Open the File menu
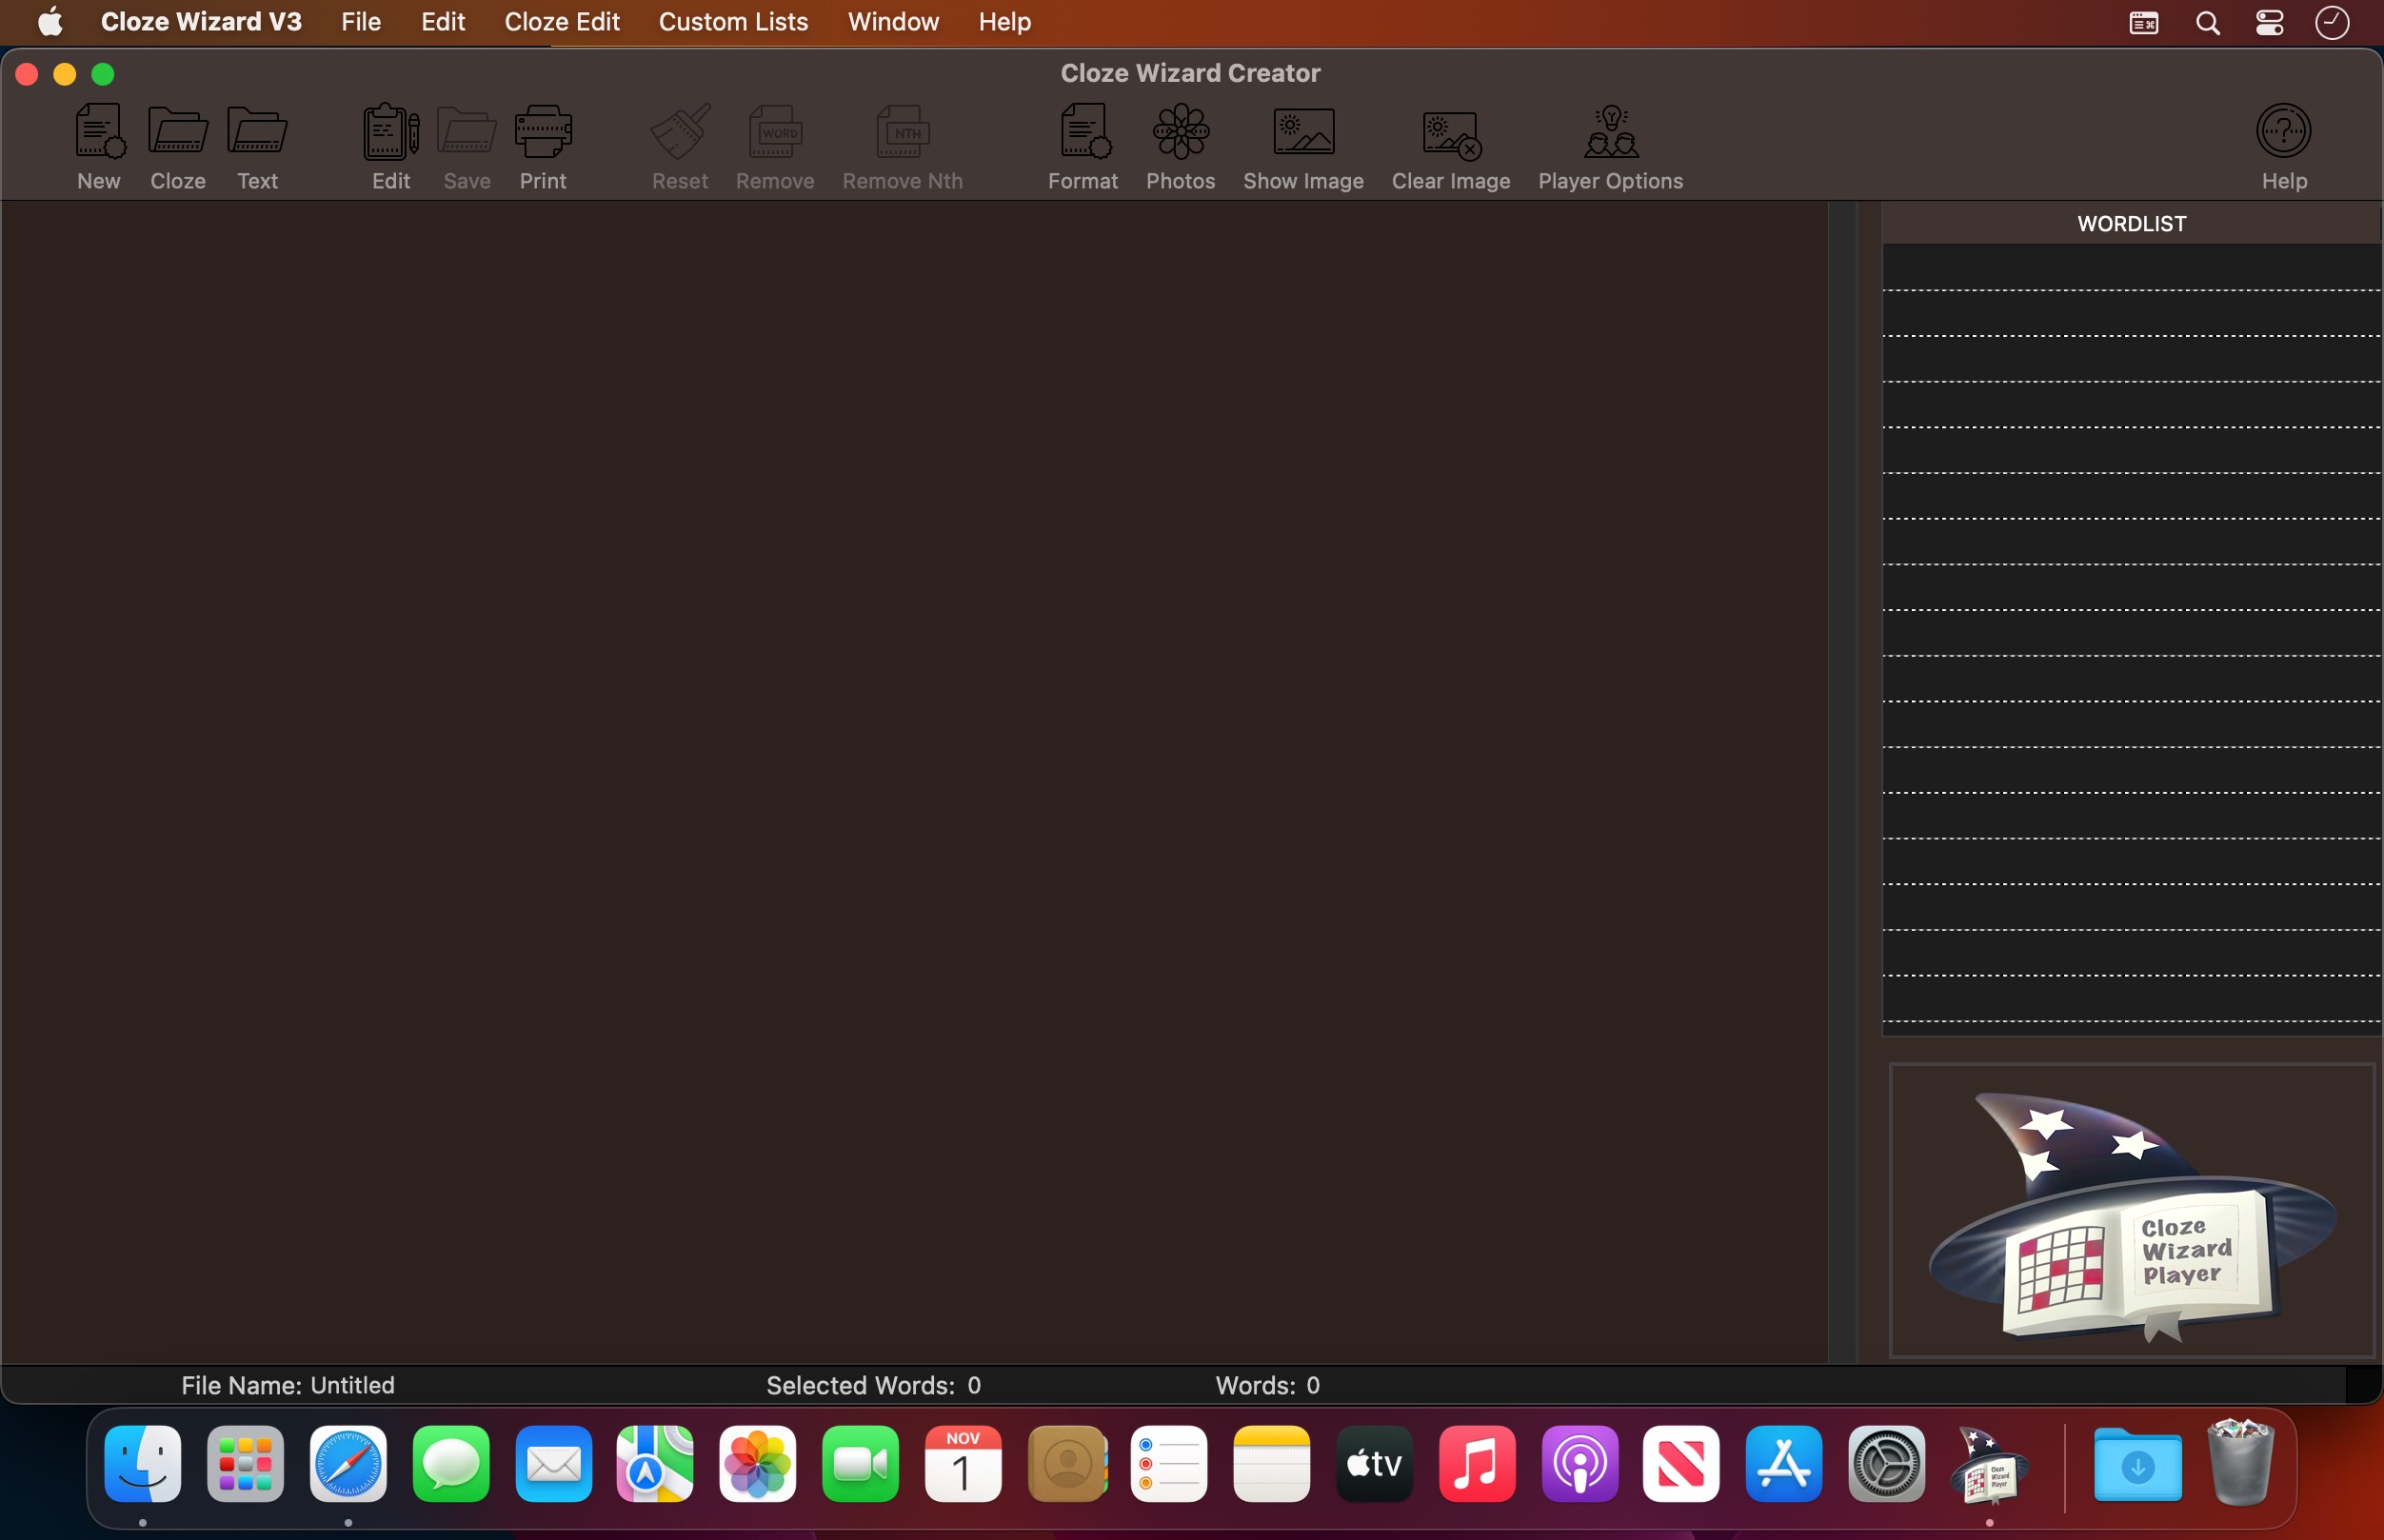Viewport: 2384px width, 1540px height. coord(360,22)
